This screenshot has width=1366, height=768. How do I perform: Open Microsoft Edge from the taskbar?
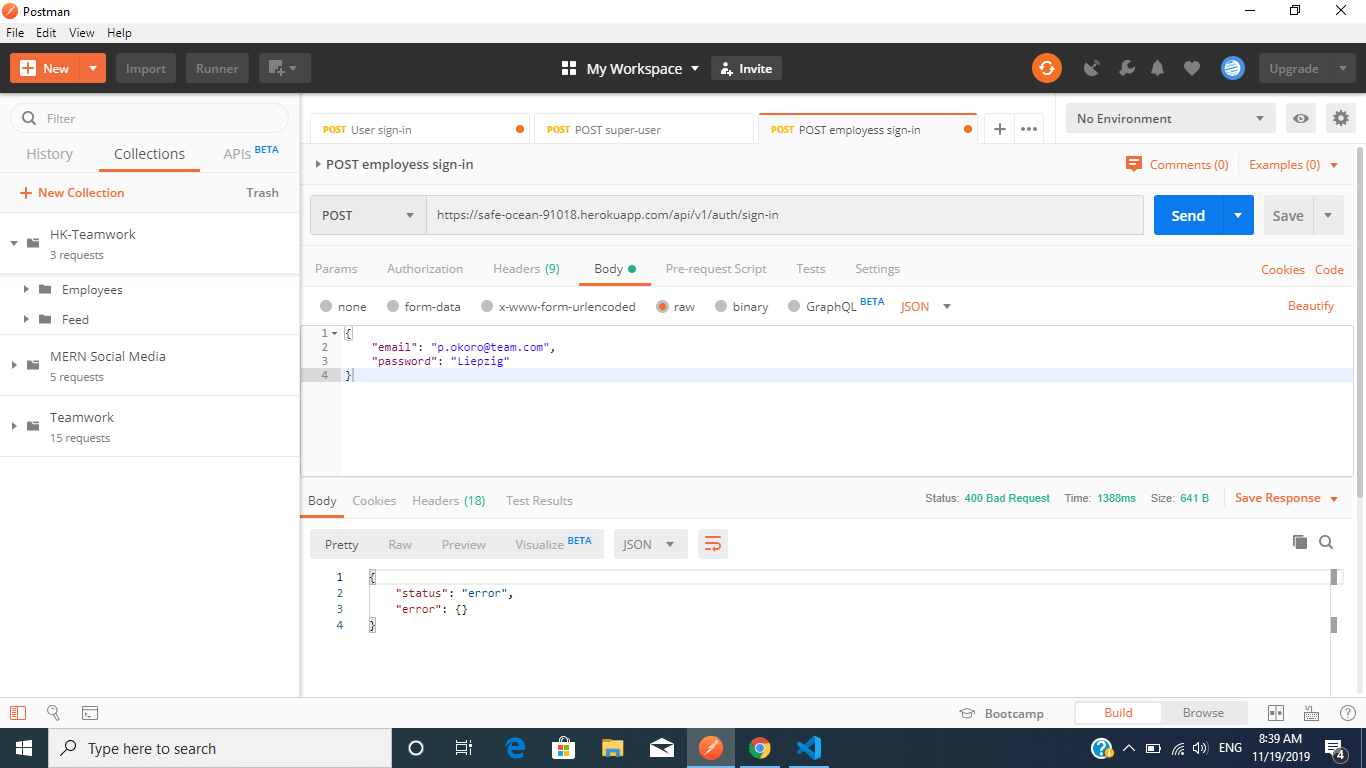click(x=516, y=748)
